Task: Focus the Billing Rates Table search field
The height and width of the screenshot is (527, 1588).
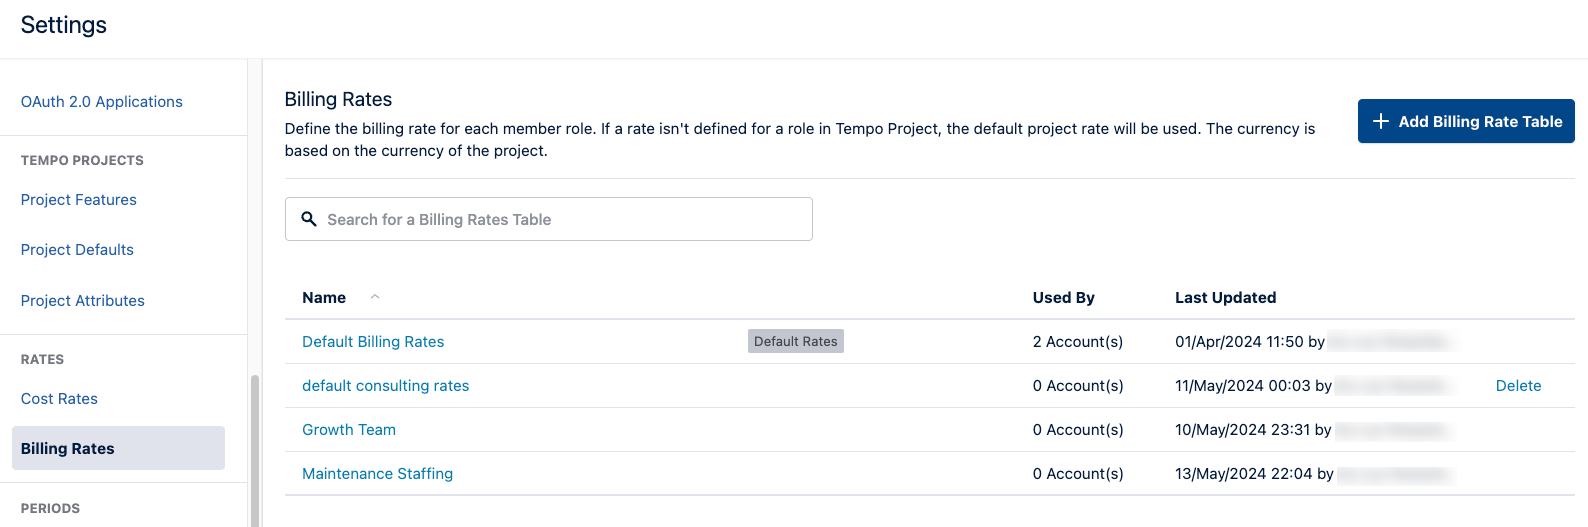Action: [x=560, y=219]
